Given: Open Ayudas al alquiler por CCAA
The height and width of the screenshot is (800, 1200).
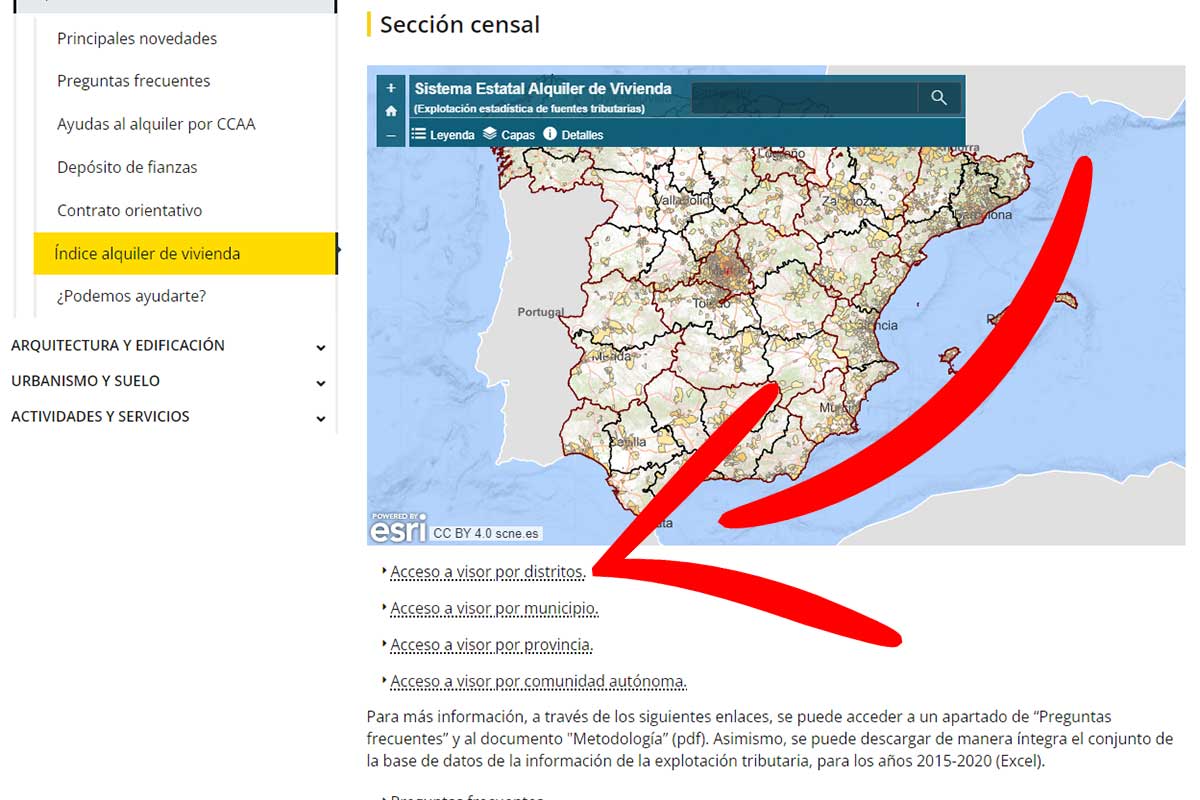Looking at the screenshot, I should pos(156,124).
